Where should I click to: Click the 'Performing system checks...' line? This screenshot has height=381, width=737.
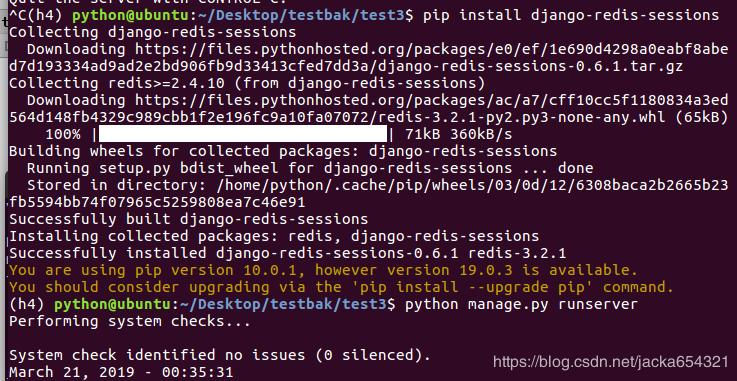pyautogui.click(x=130, y=321)
